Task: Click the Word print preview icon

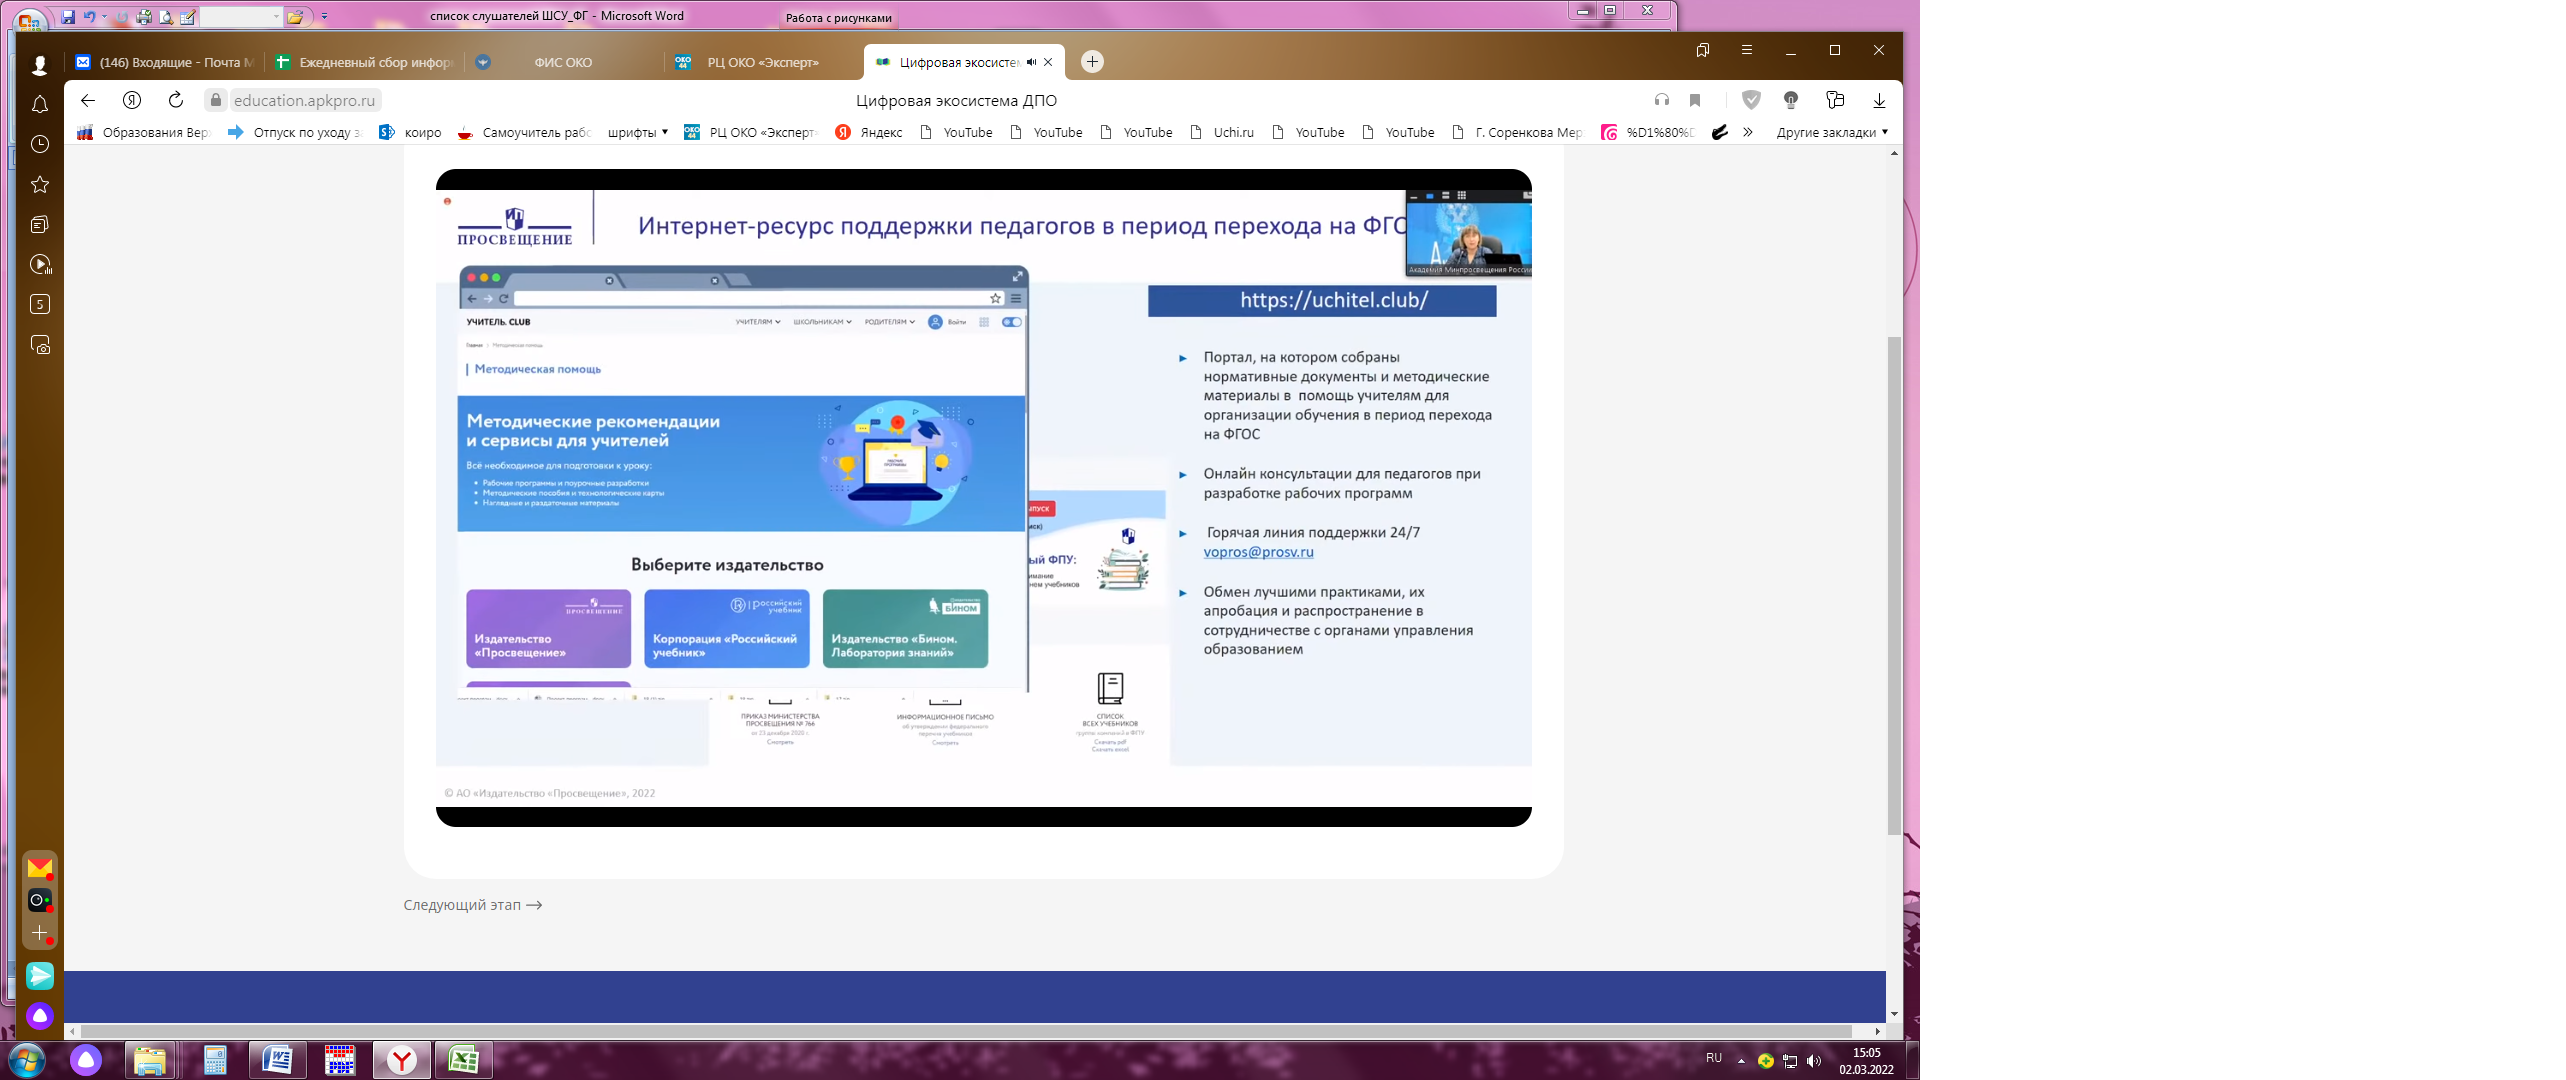Action: [166, 17]
